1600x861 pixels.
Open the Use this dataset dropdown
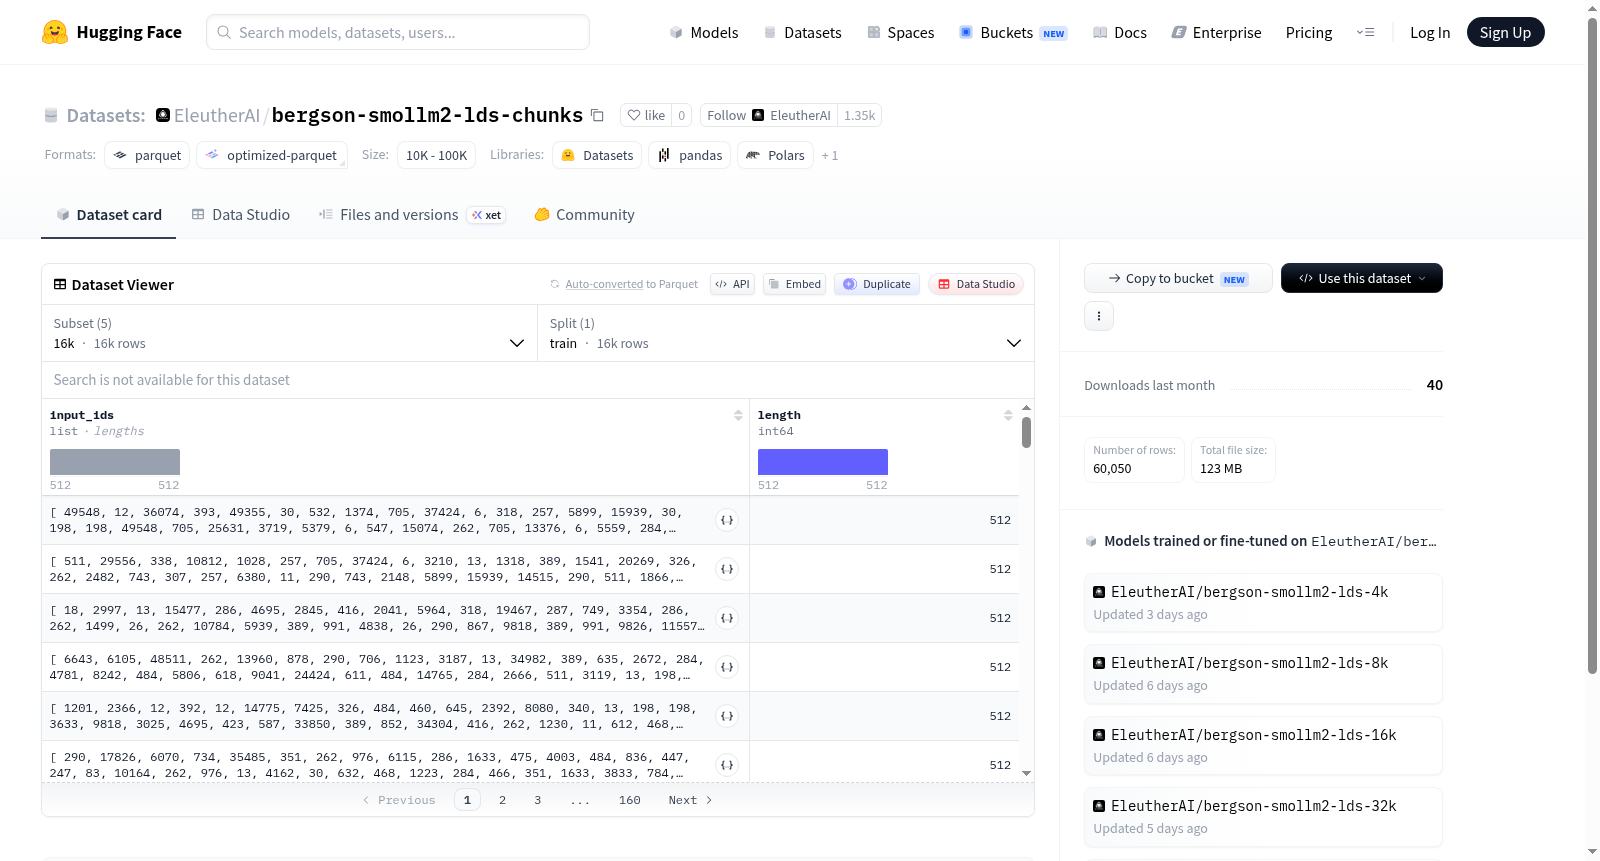click(1362, 278)
